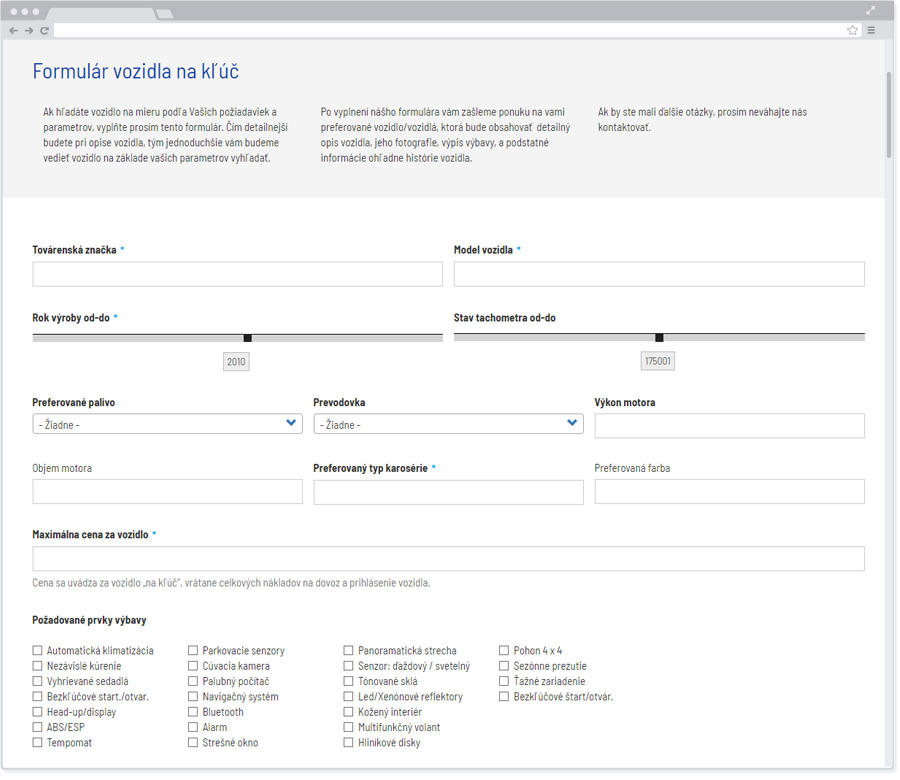
Task: Click the Stav tachometra slider handle
Action: 659,338
